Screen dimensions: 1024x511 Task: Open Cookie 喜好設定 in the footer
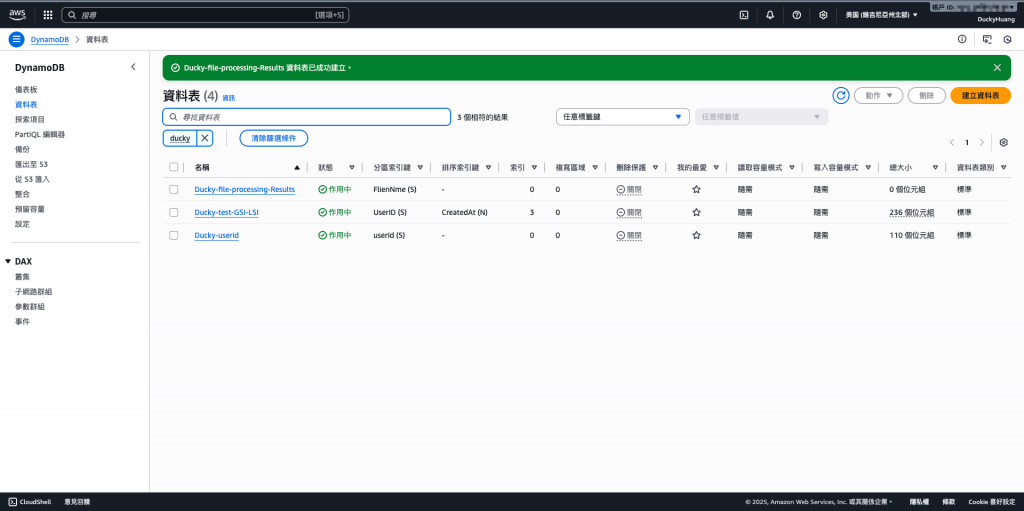991,502
